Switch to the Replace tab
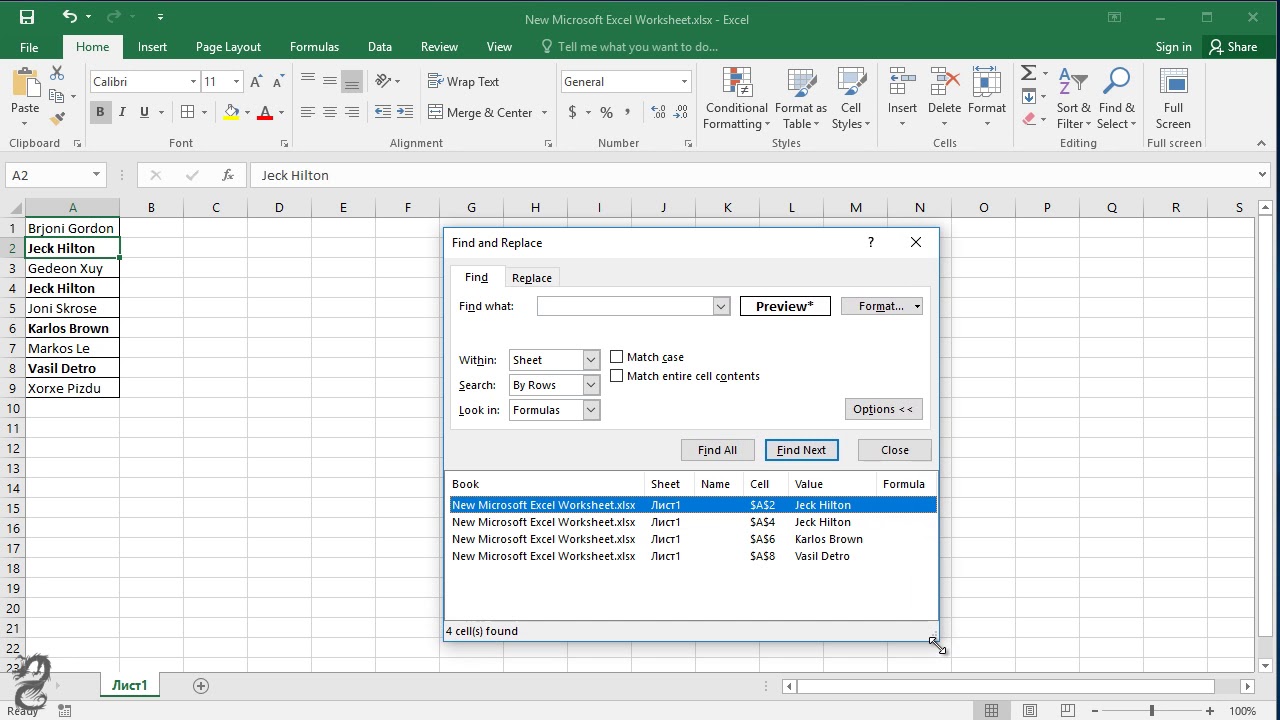Screen dimensions: 1280x720 (x=531, y=277)
